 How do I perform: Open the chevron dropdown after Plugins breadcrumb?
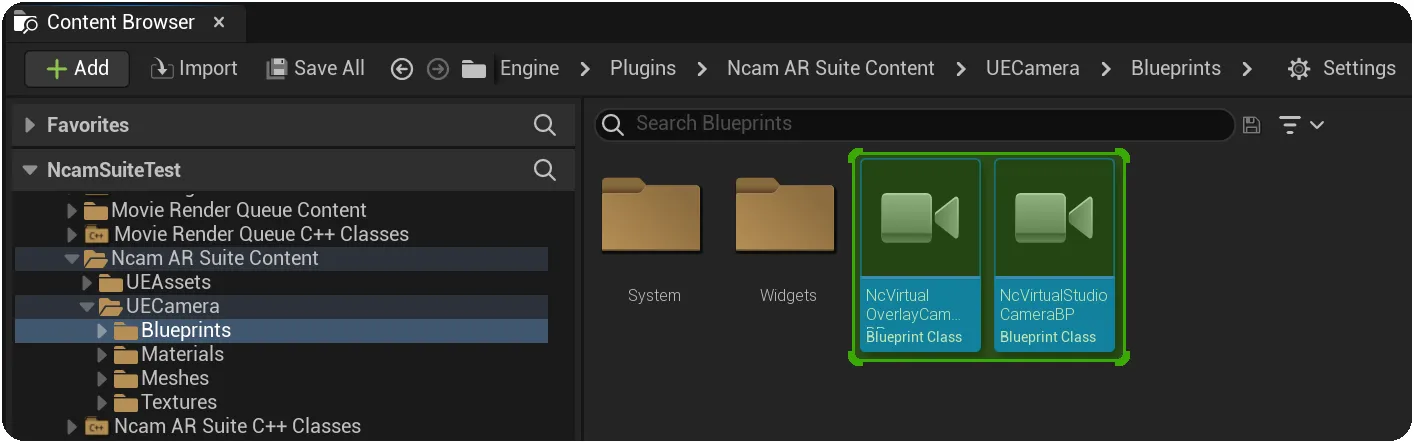tap(702, 69)
